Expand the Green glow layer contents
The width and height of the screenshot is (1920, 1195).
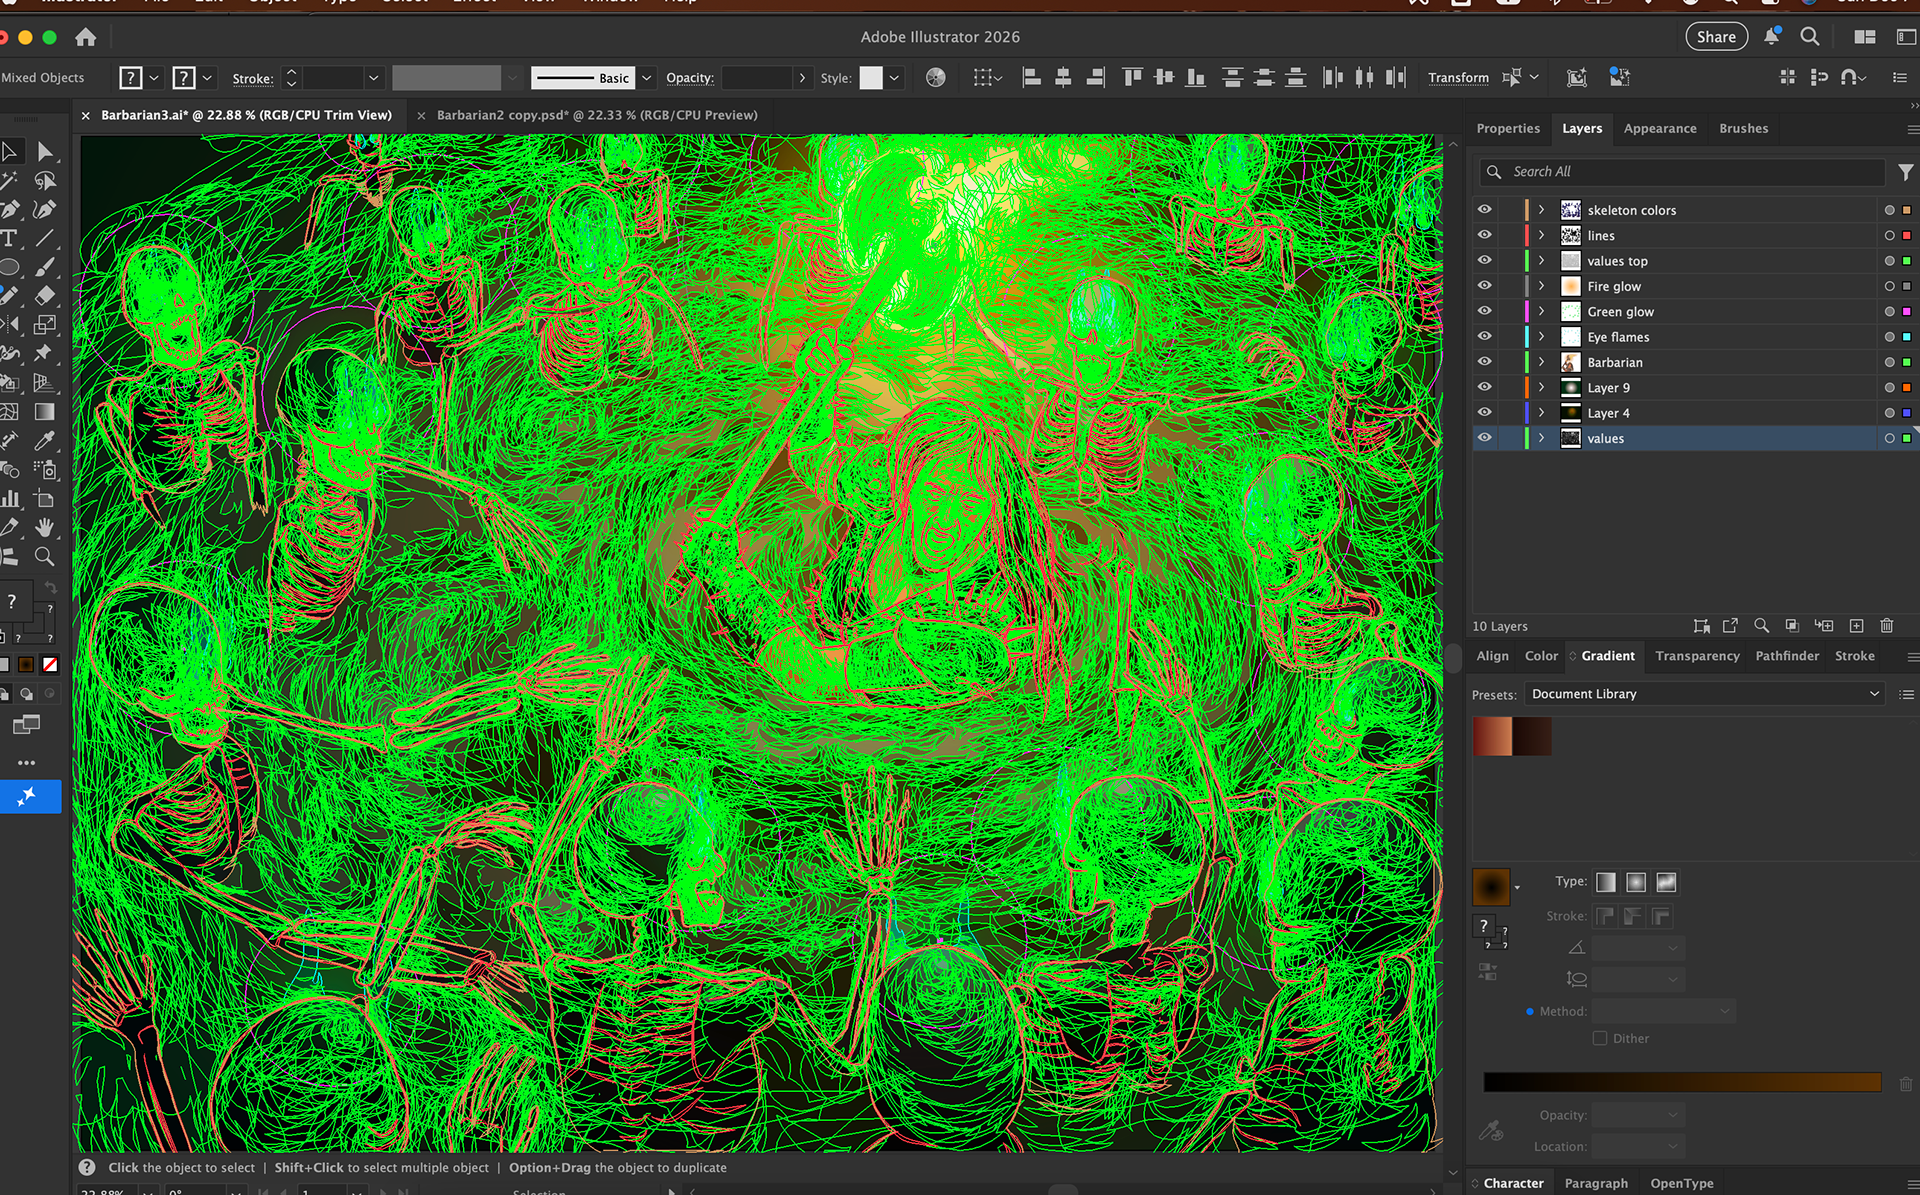(x=1541, y=311)
